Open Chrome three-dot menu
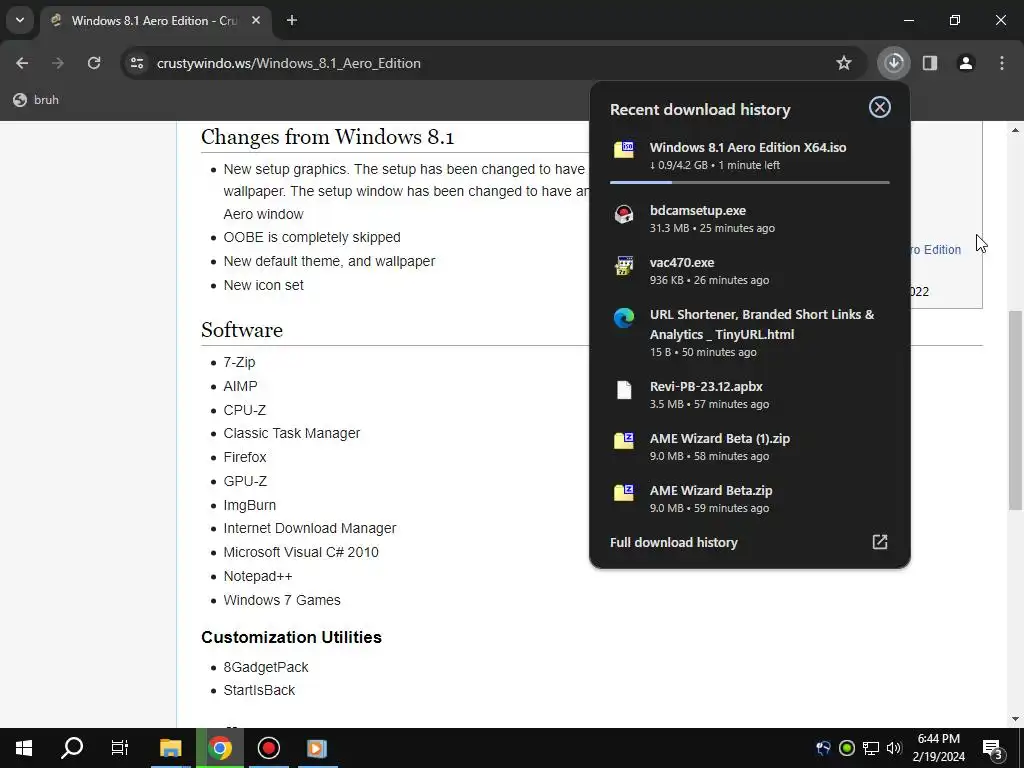 [1002, 63]
